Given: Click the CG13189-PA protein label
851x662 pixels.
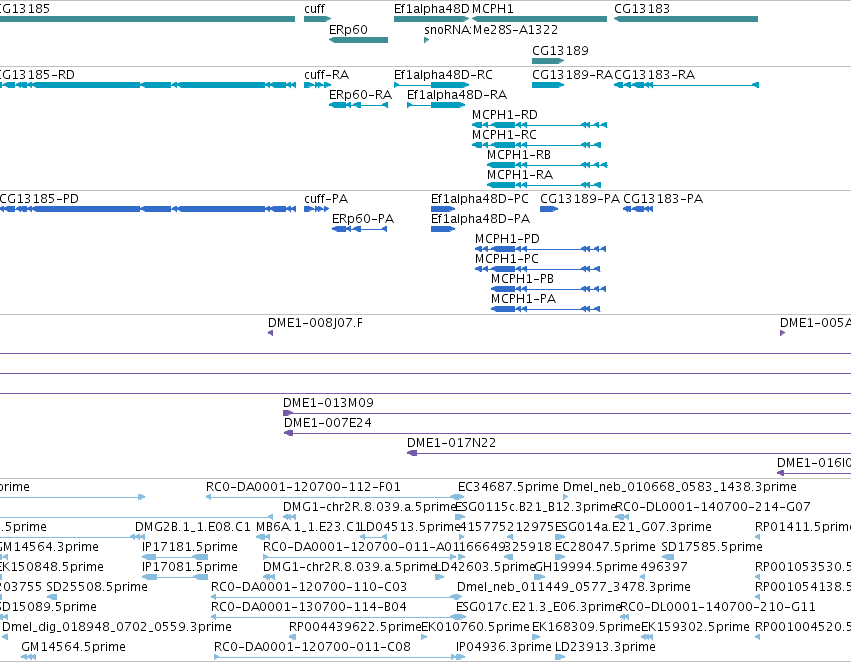Looking at the screenshot, I should (x=580, y=199).
